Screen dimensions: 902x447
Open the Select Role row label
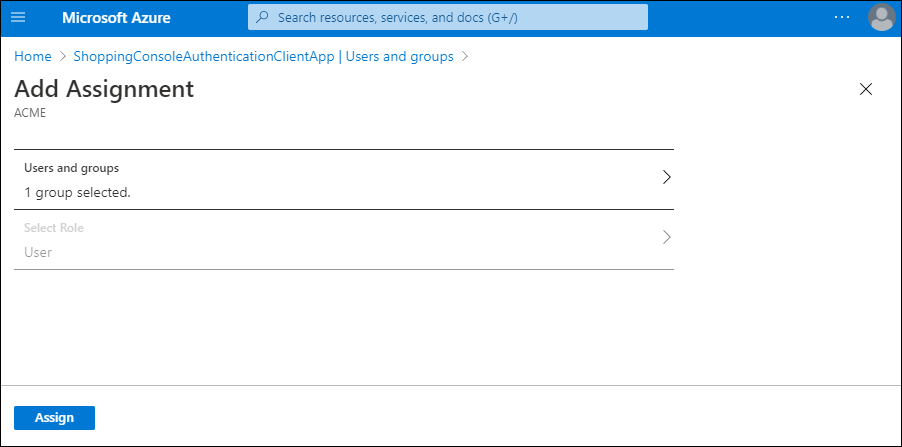coord(54,228)
